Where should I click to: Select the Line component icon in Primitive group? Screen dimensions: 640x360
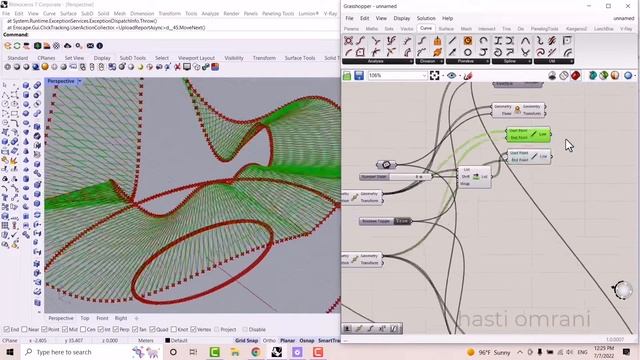click(x=452, y=40)
